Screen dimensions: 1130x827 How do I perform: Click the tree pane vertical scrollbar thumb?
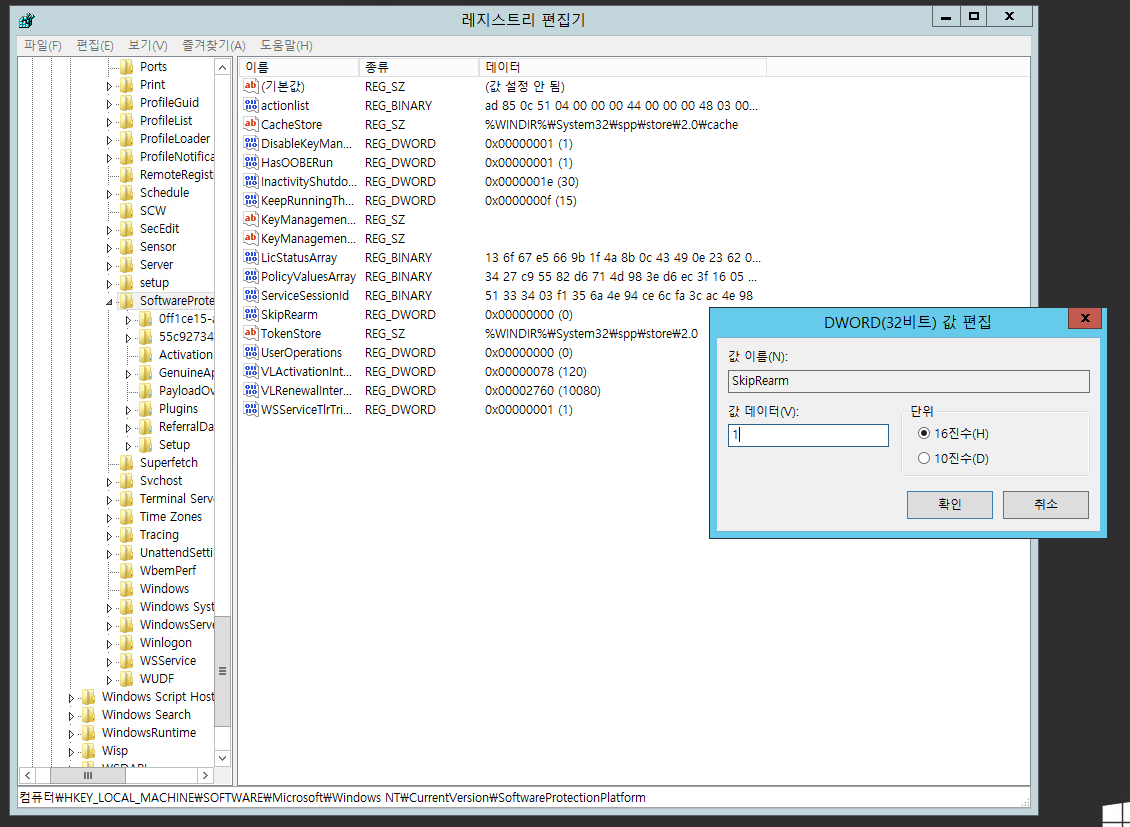222,670
